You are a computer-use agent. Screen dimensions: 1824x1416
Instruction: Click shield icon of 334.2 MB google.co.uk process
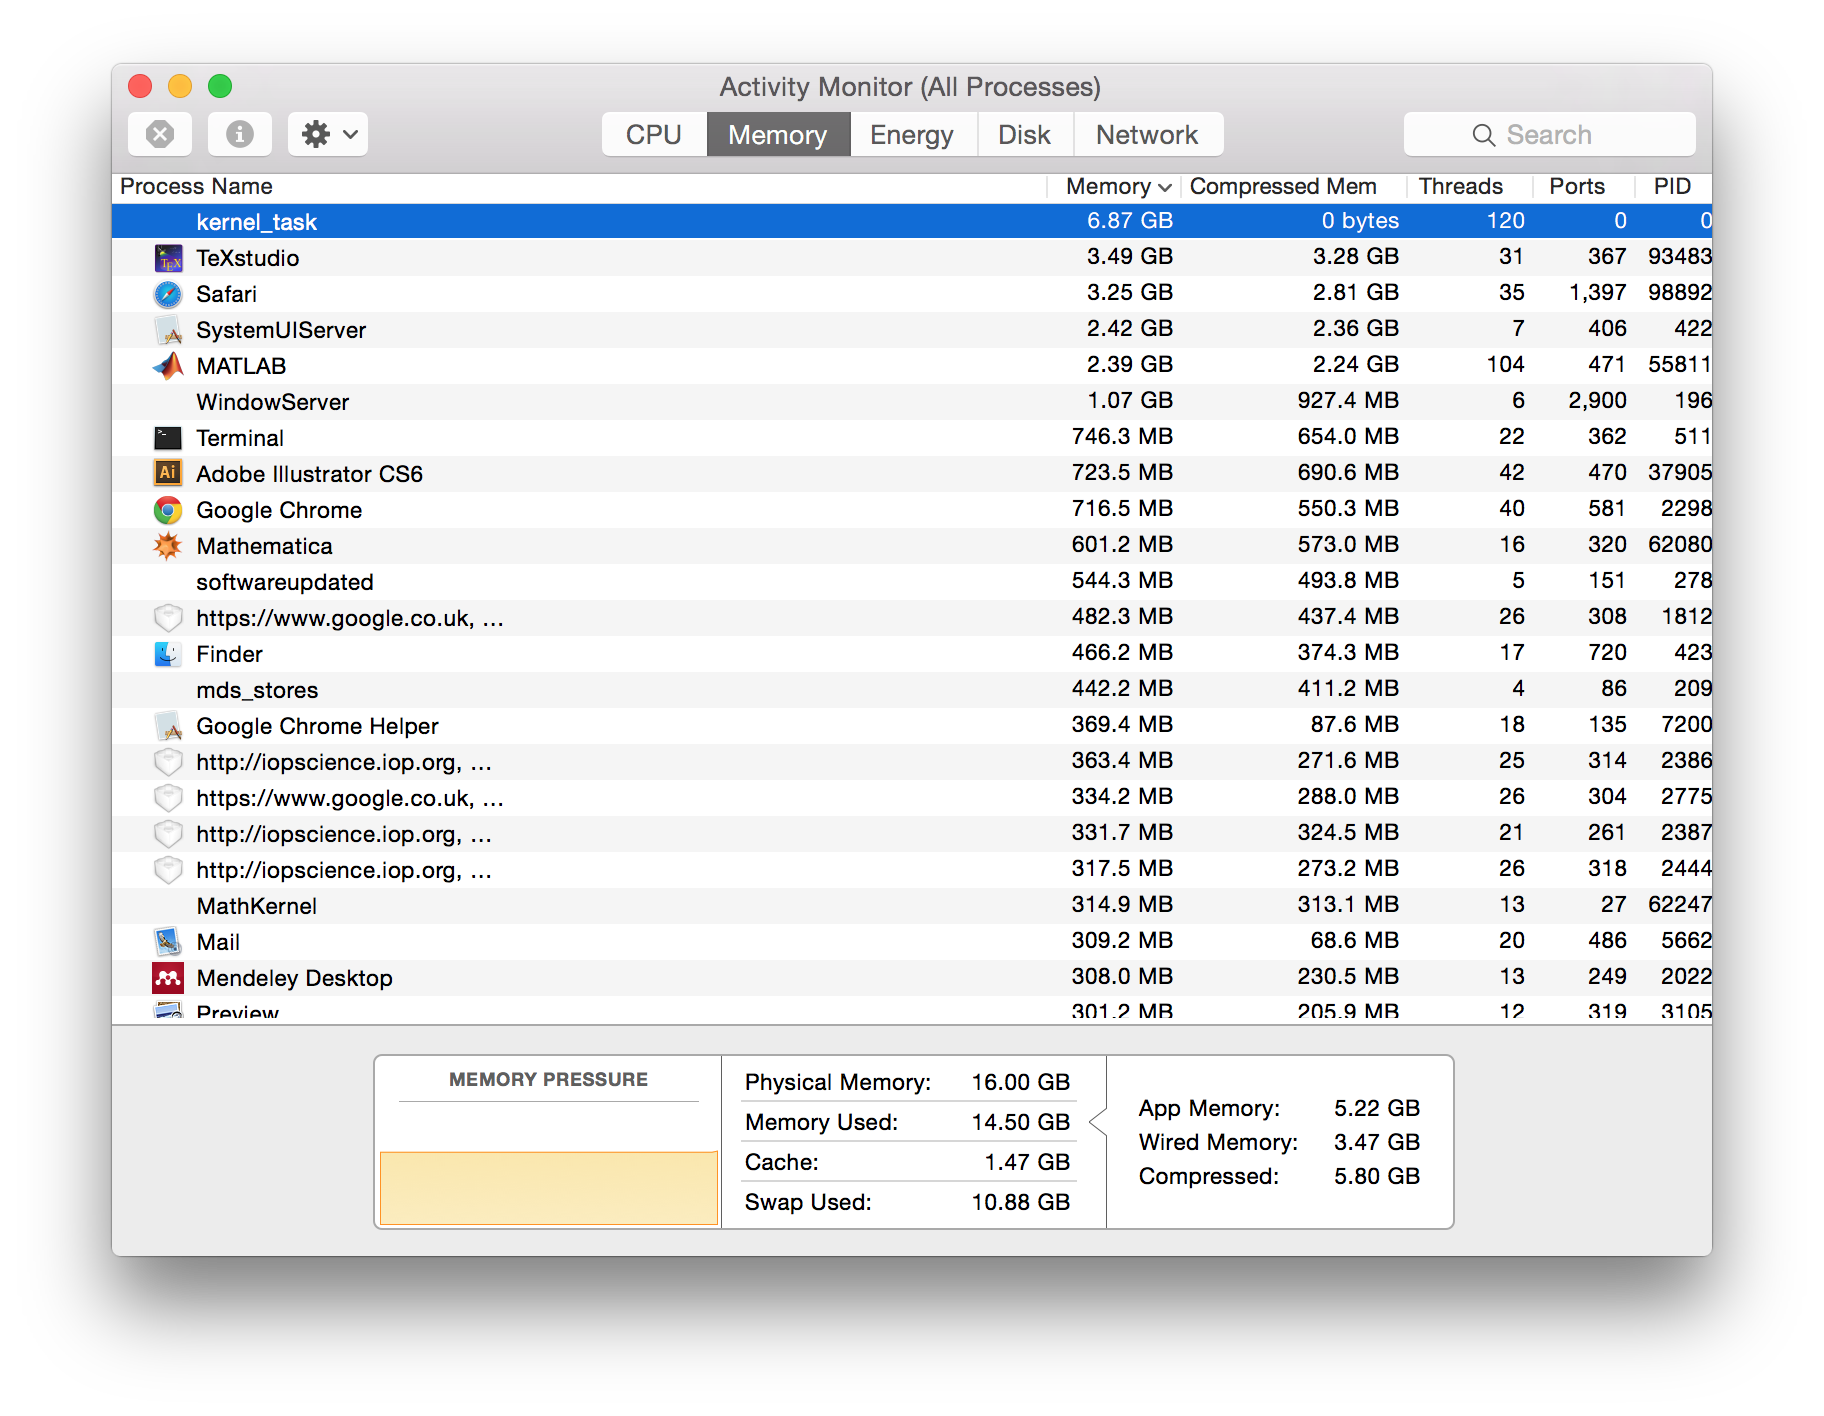point(168,798)
